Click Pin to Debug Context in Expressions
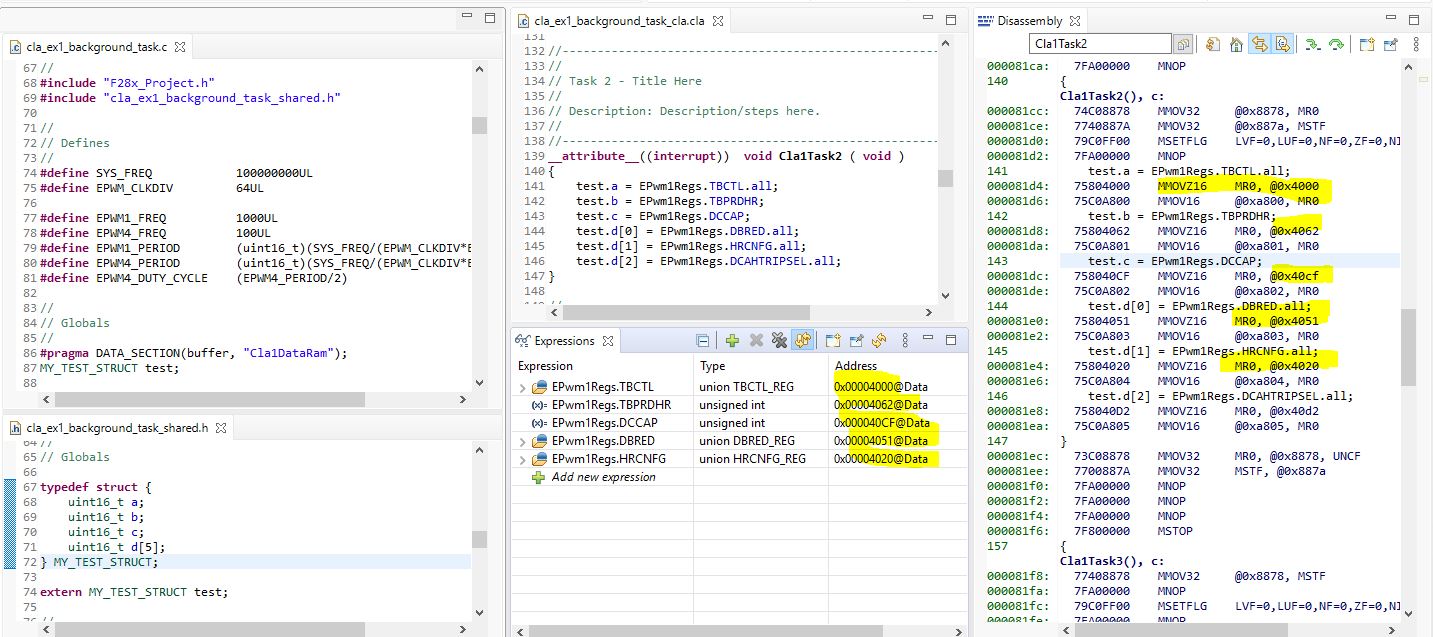Viewport: 1433px width, 637px height. pos(856,341)
